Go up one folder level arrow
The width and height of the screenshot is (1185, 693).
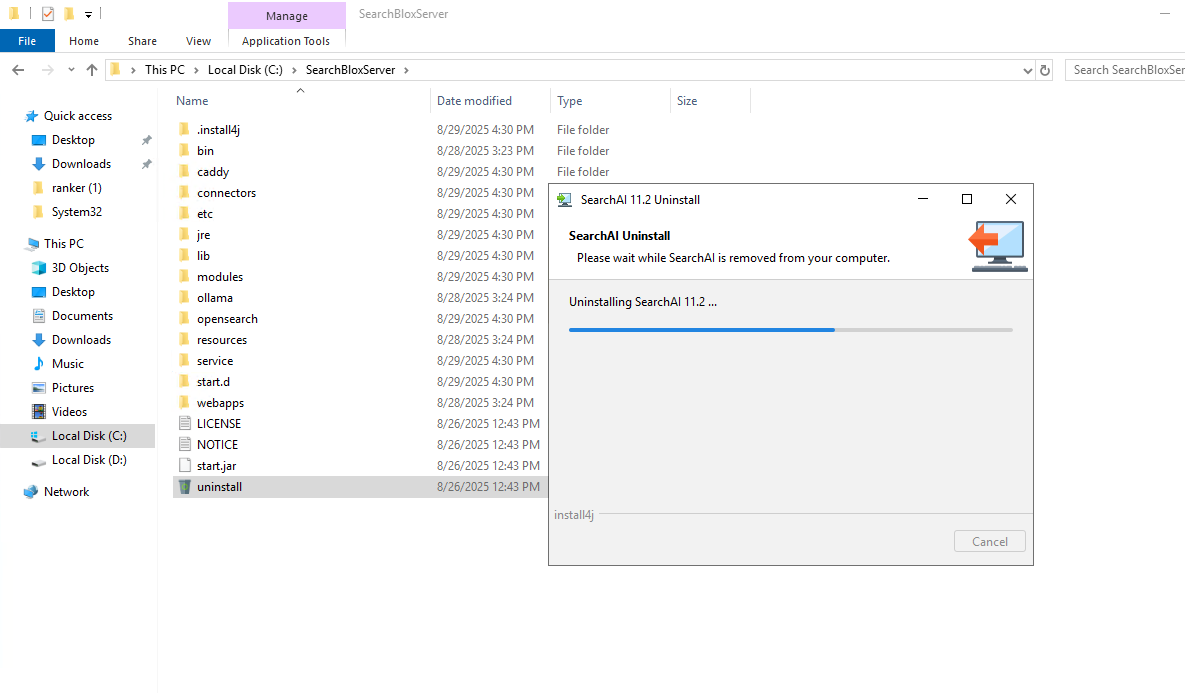tap(91, 70)
